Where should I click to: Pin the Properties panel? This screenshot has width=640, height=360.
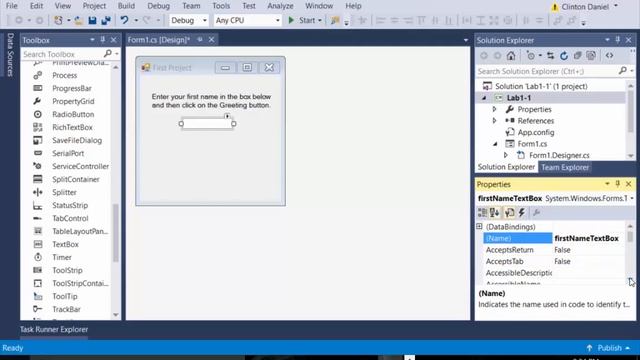pyautogui.click(x=618, y=184)
